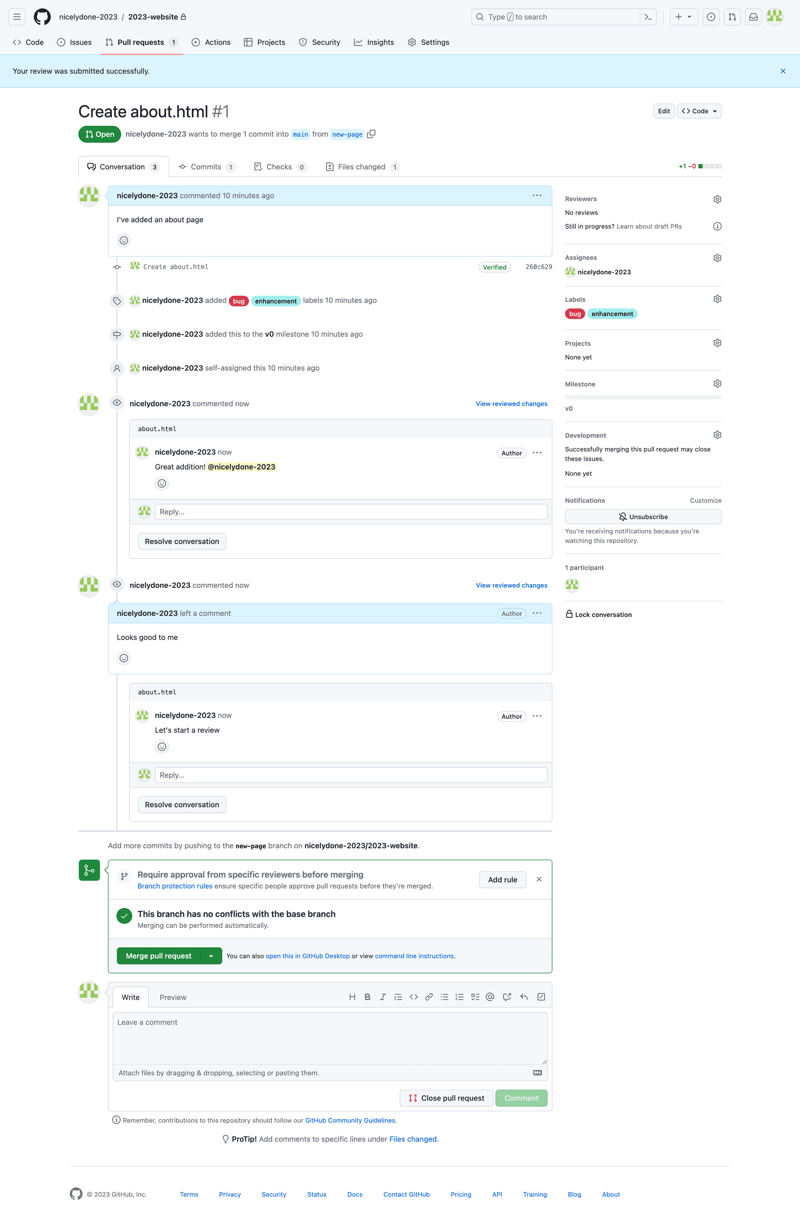Unsubscribe from this pull request's notifications

tap(642, 516)
